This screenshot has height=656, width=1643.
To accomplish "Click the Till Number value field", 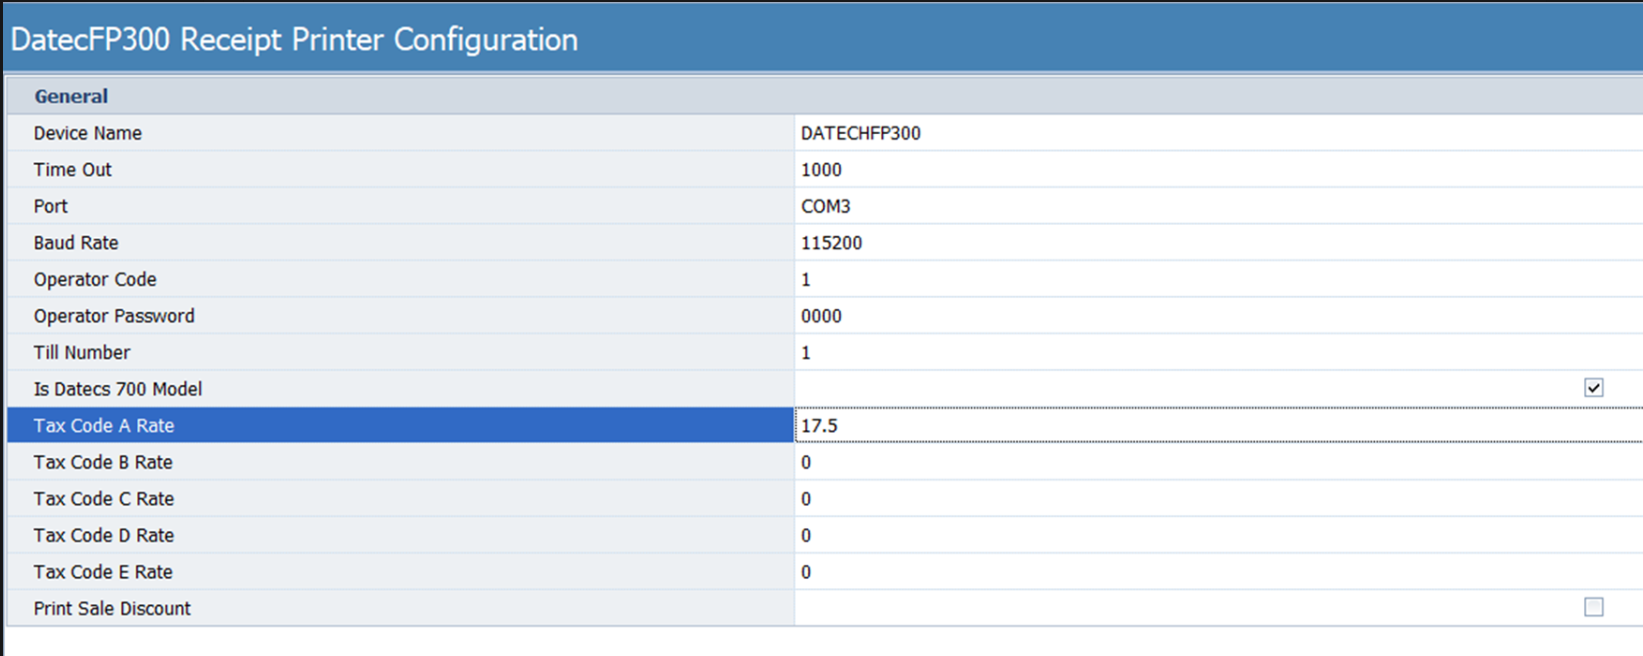I will (1215, 353).
